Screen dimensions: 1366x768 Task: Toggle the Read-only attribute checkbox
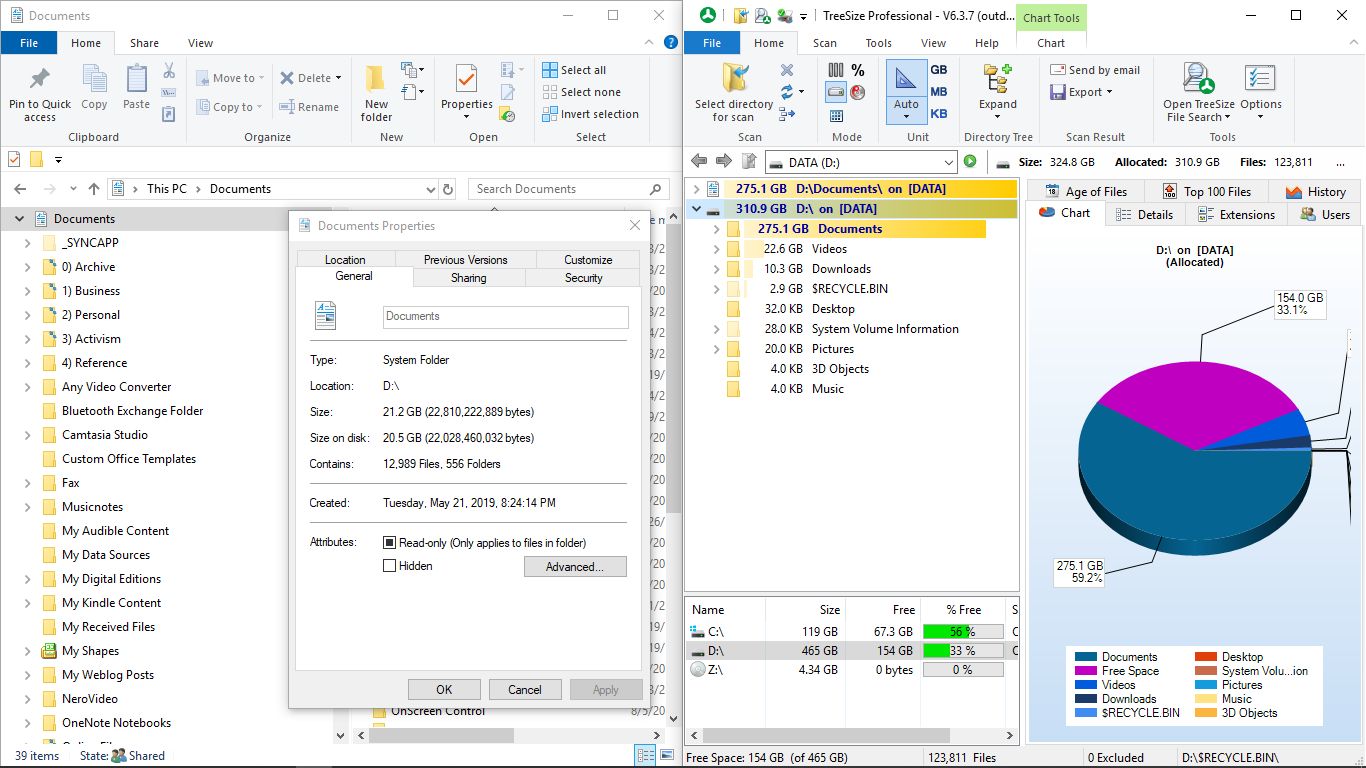click(390, 543)
